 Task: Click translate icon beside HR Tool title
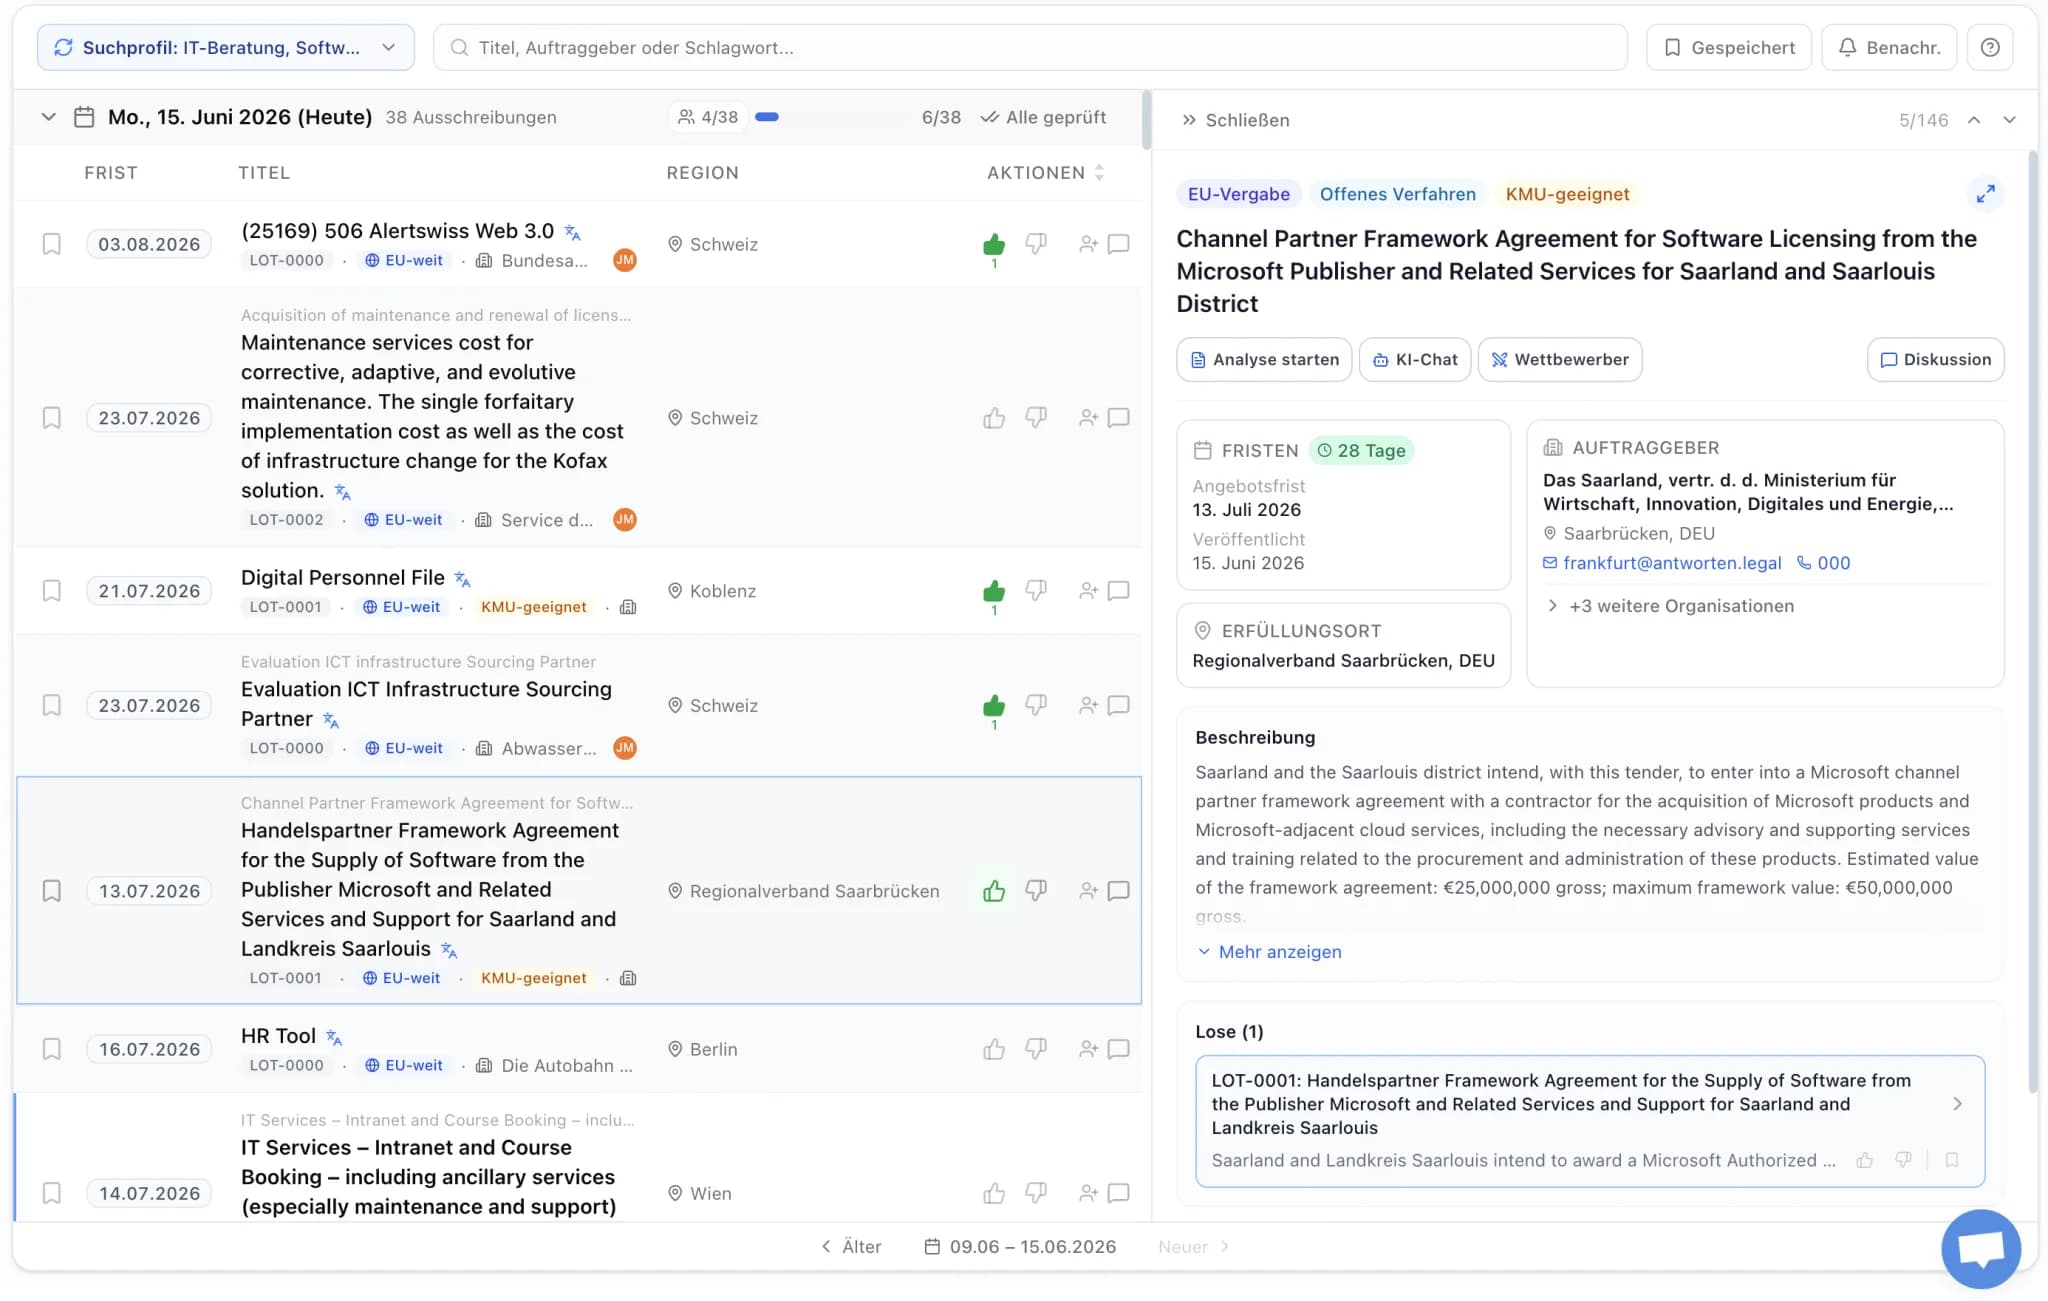[x=334, y=1038]
